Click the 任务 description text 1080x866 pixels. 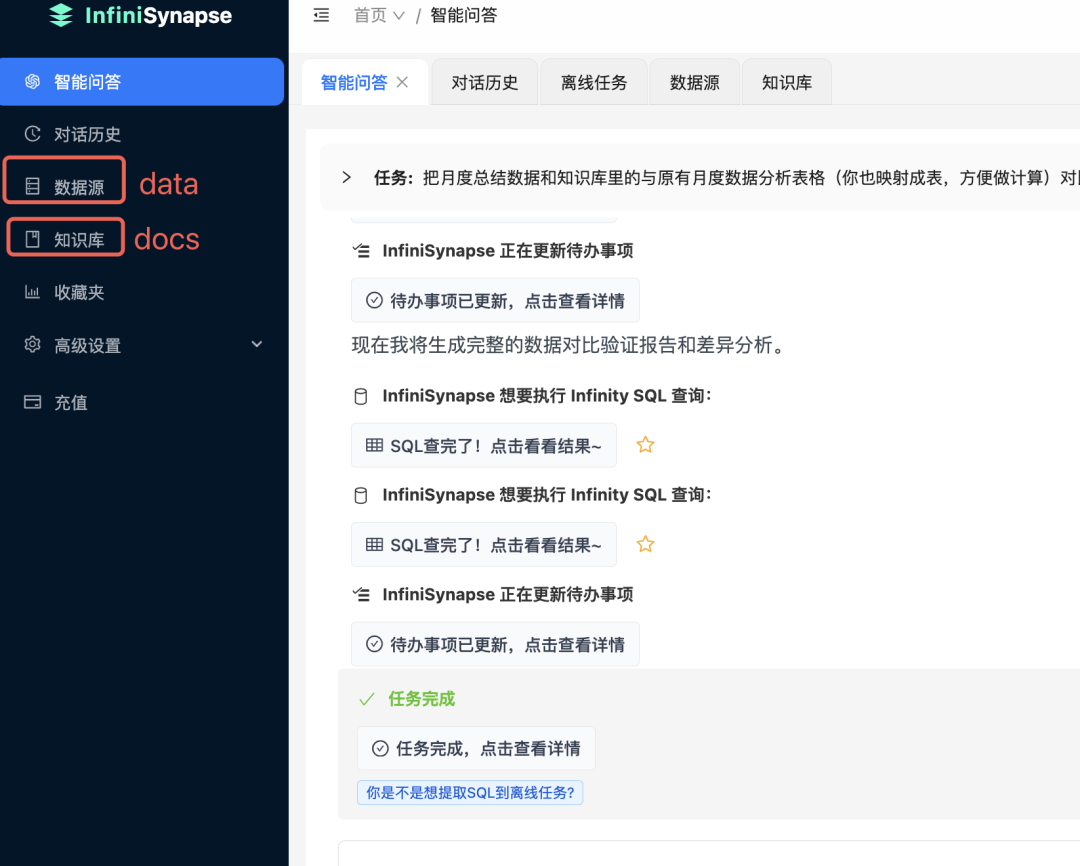(x=727, y=178)
